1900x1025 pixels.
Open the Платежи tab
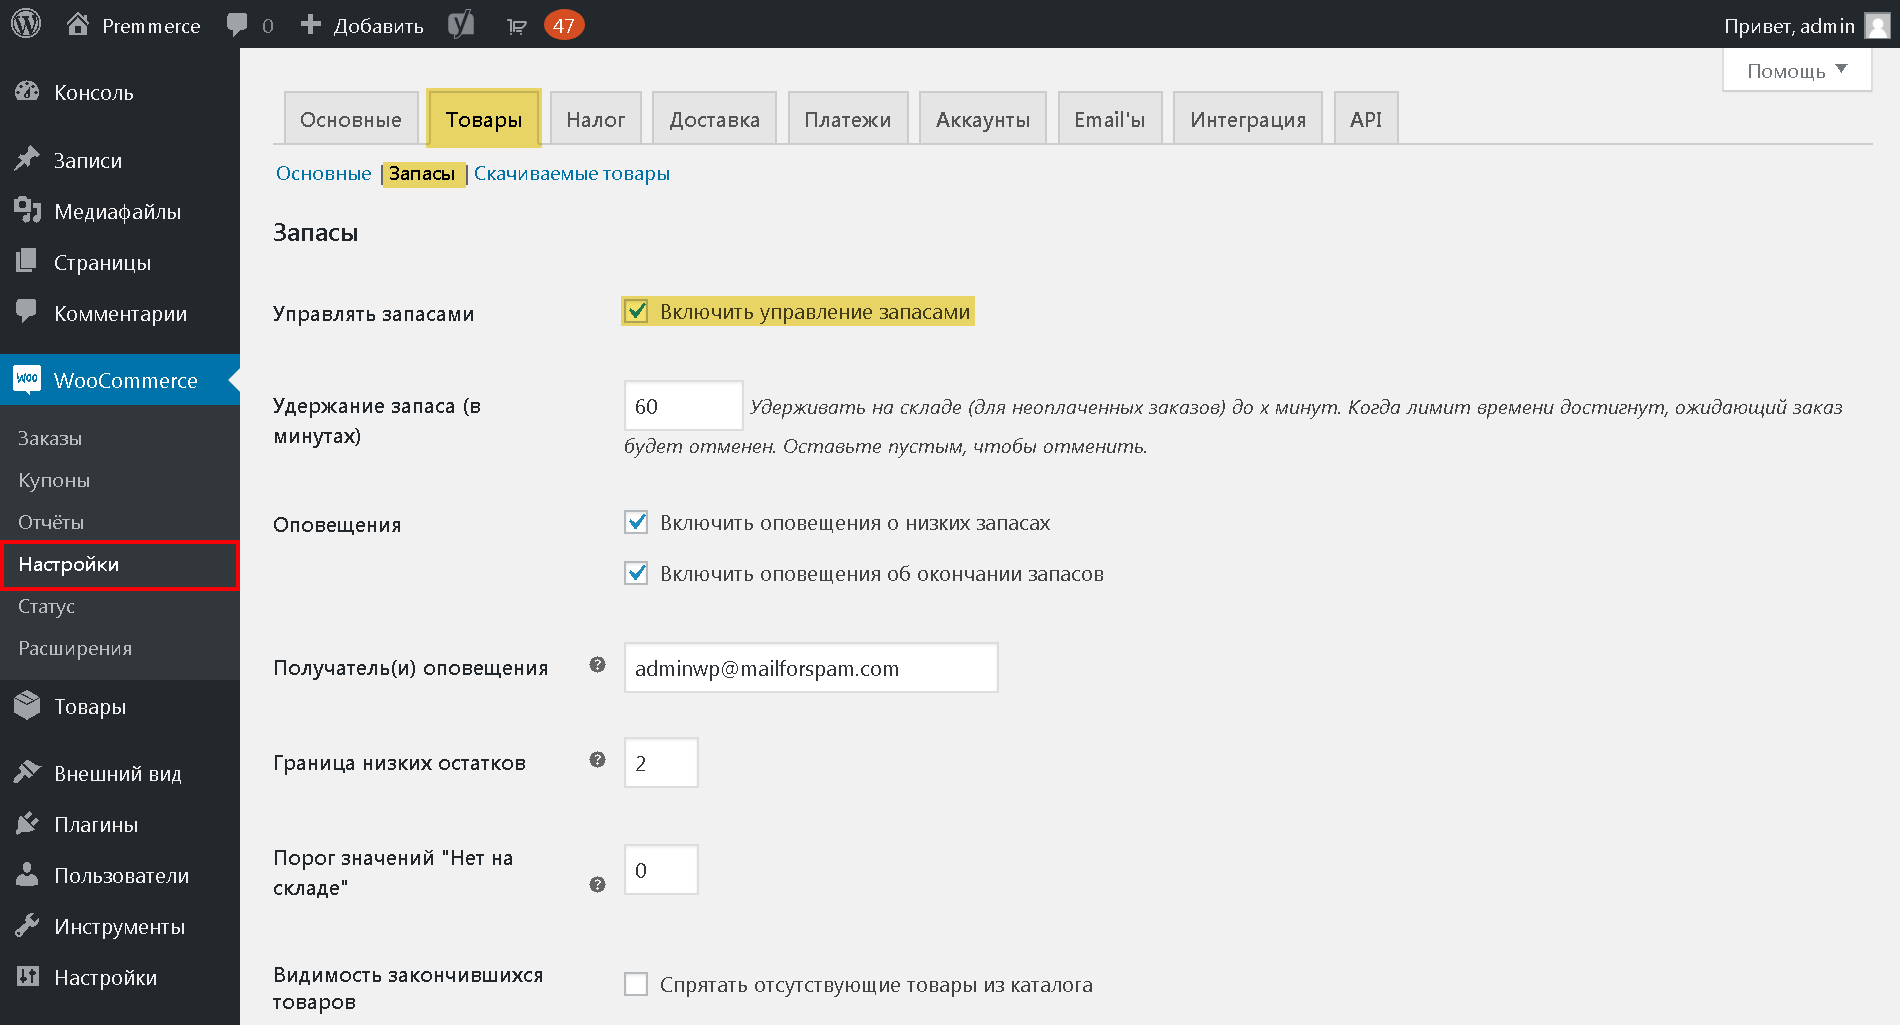coord(848,119)
